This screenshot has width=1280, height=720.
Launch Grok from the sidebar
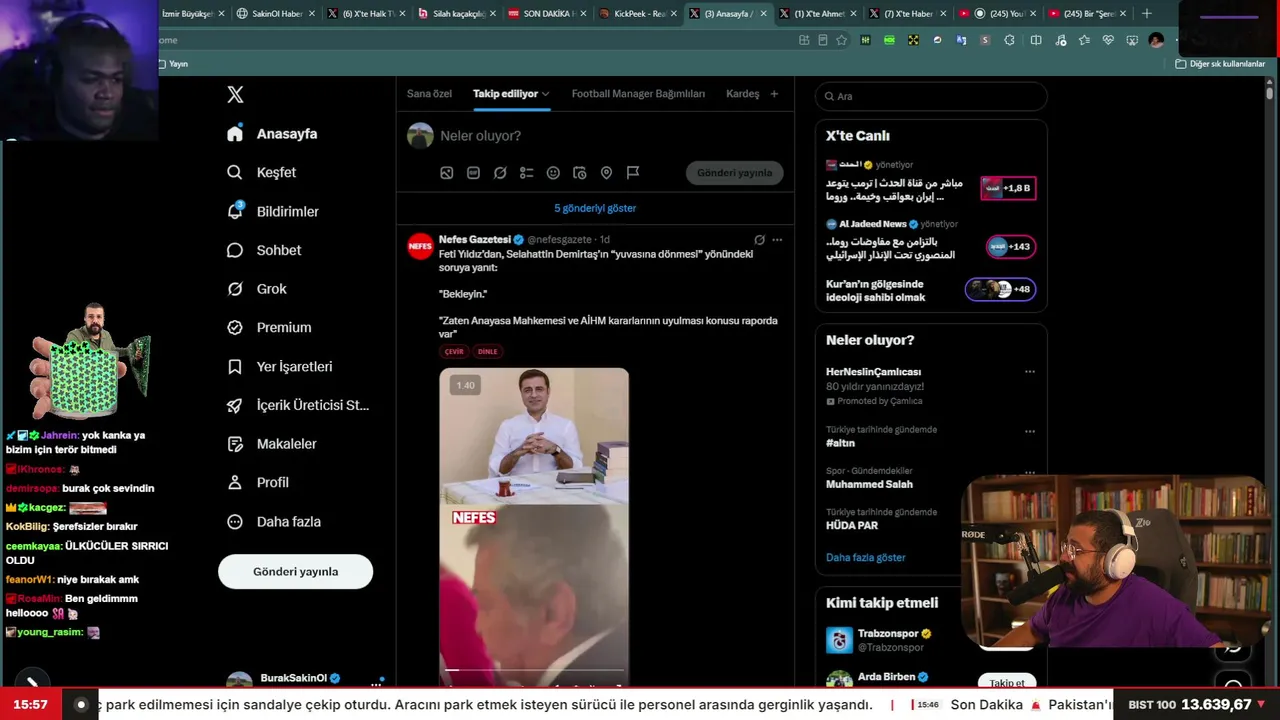[257, 289]
